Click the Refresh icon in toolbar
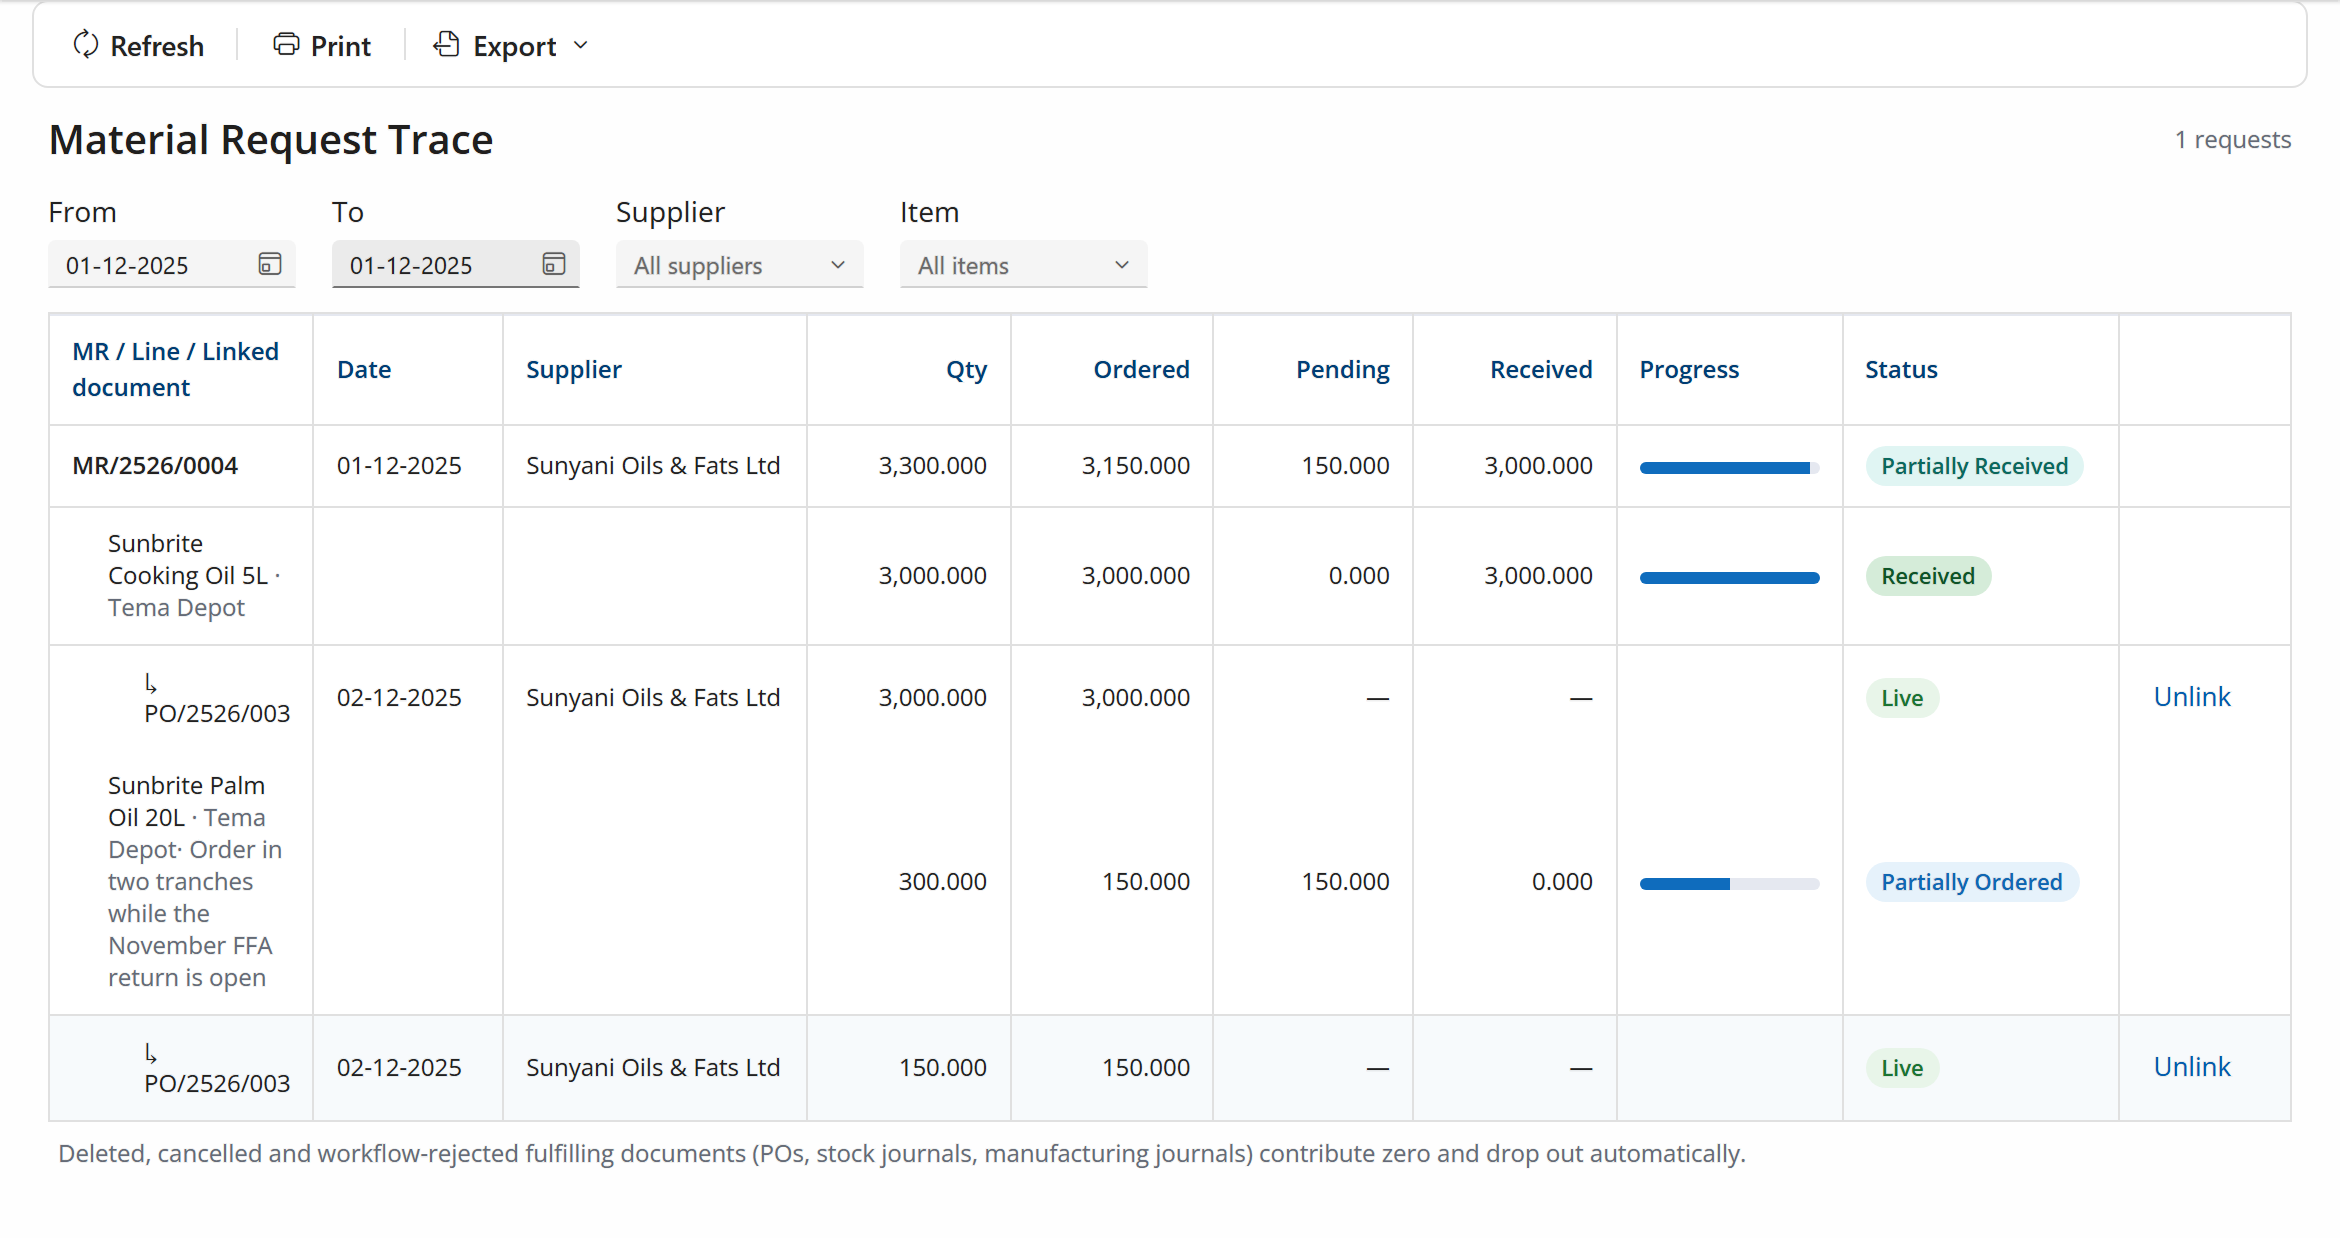The width and height of the screenshot is (2340, 1238). coord(86,45)
